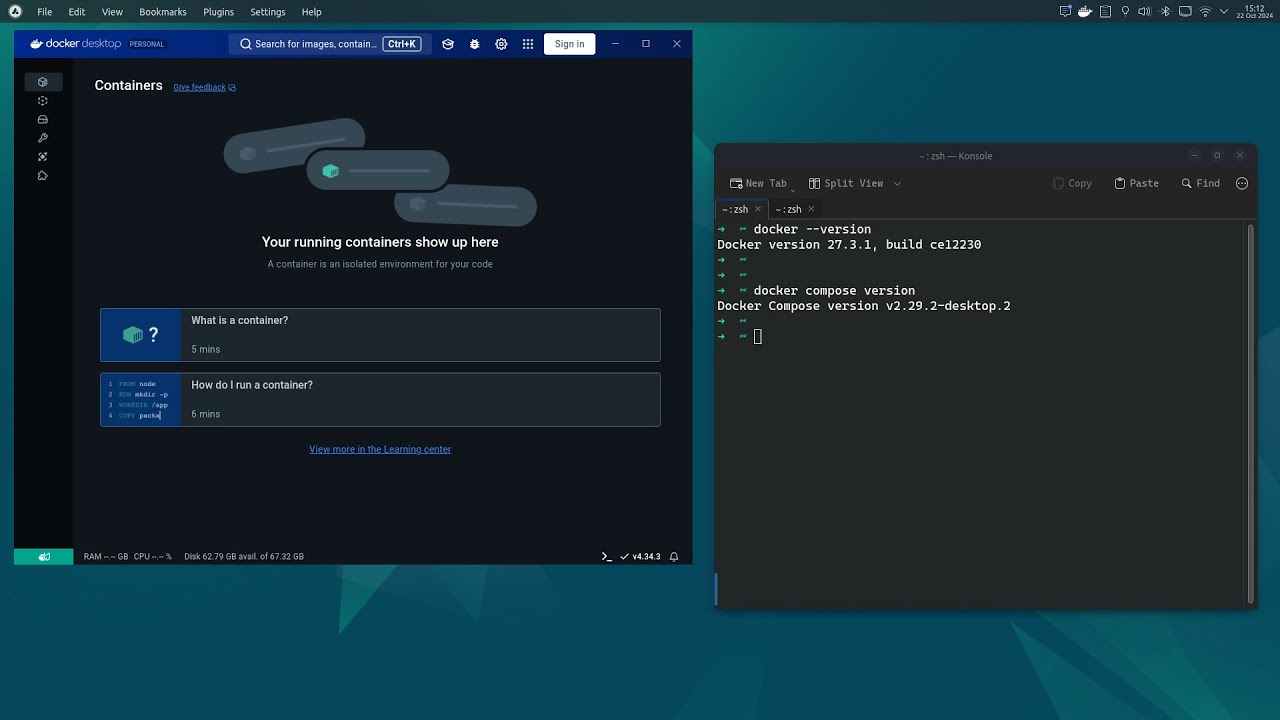The height and width of the screenshot is (720, 1280).
Task: Open the volume speaker icon in system tray
Action: click(1145, 12)
